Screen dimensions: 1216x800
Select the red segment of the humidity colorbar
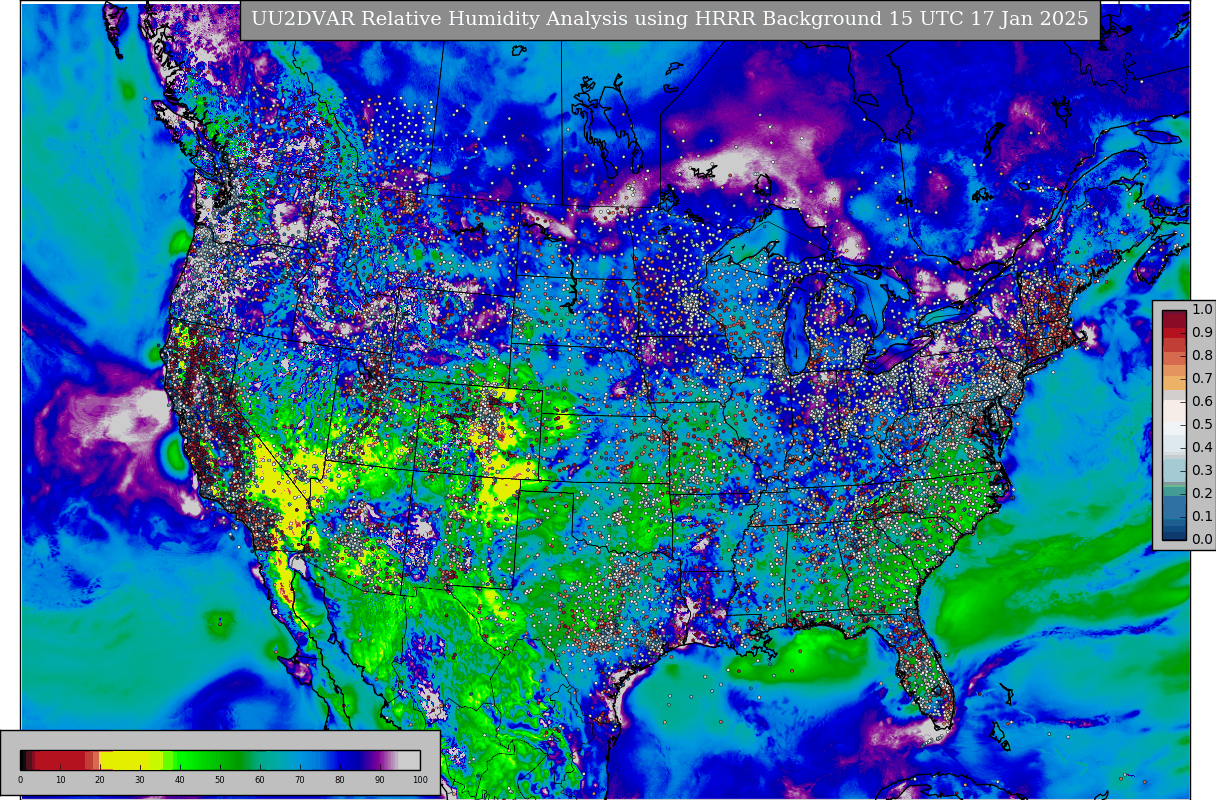coord(60,760)
